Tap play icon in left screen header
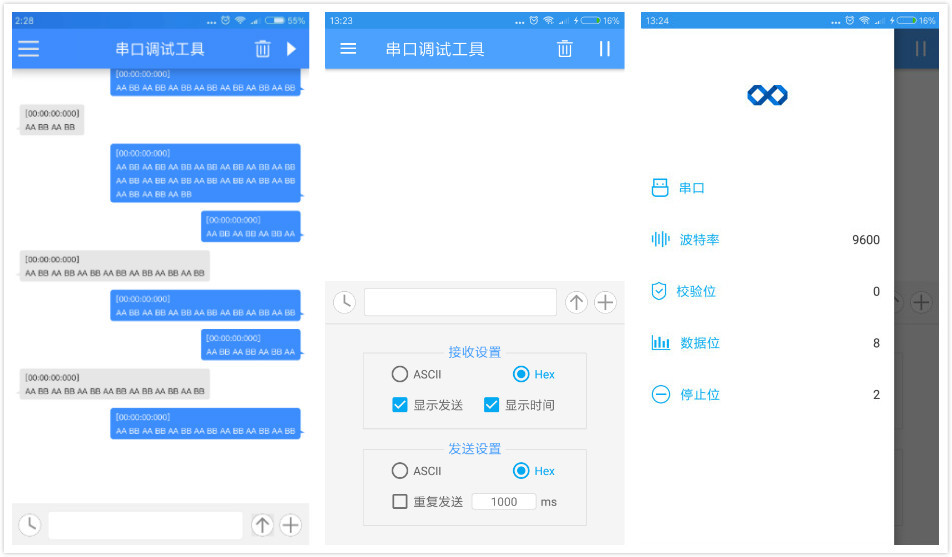This screenshot has height=557, width=952. tap(291, 49)
